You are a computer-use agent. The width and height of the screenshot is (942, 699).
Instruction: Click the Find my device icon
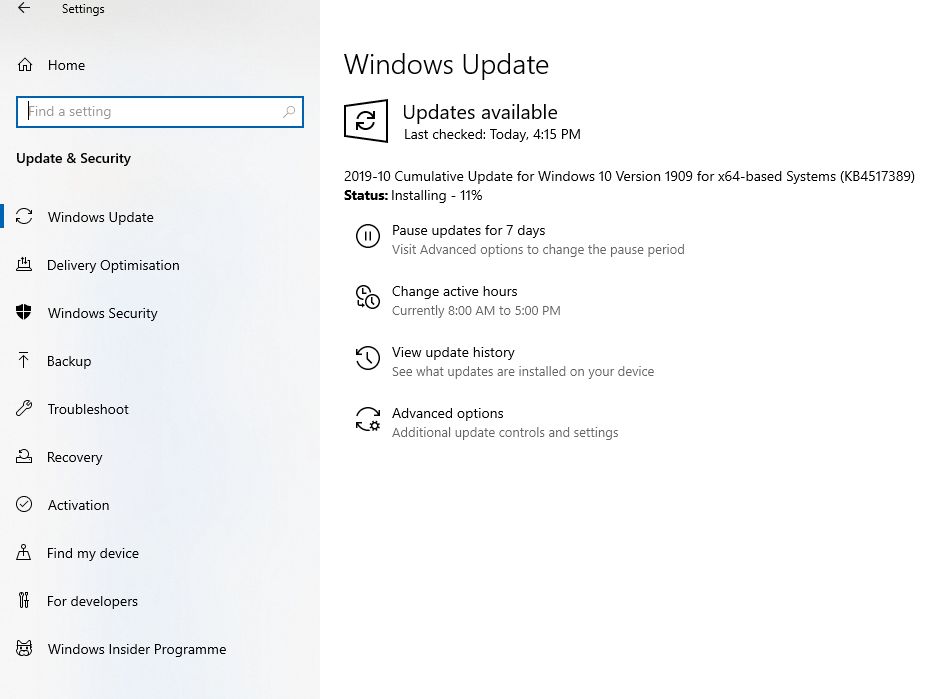click(x=23, y=552)
